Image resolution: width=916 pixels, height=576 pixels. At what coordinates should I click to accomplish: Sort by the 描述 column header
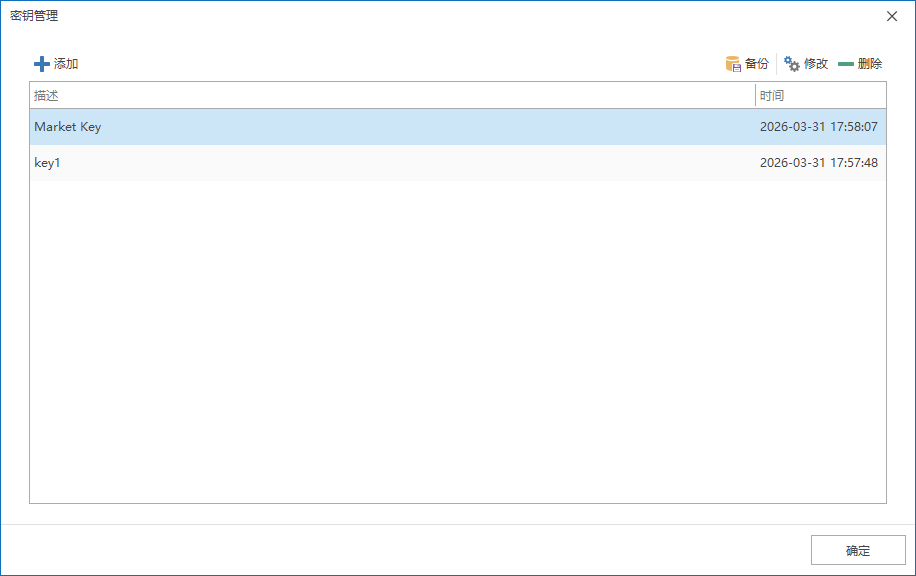point(390,96)
